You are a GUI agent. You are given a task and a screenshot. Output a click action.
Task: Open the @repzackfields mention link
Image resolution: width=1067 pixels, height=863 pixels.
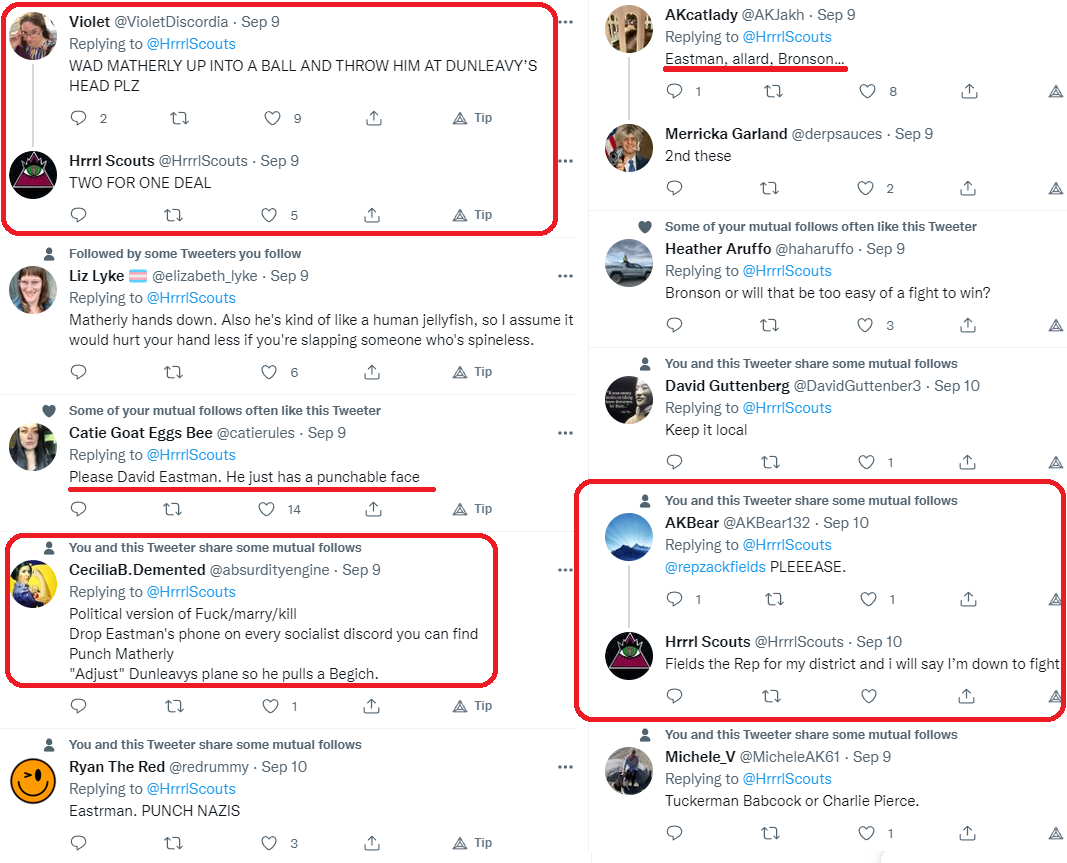pos(715,567)
